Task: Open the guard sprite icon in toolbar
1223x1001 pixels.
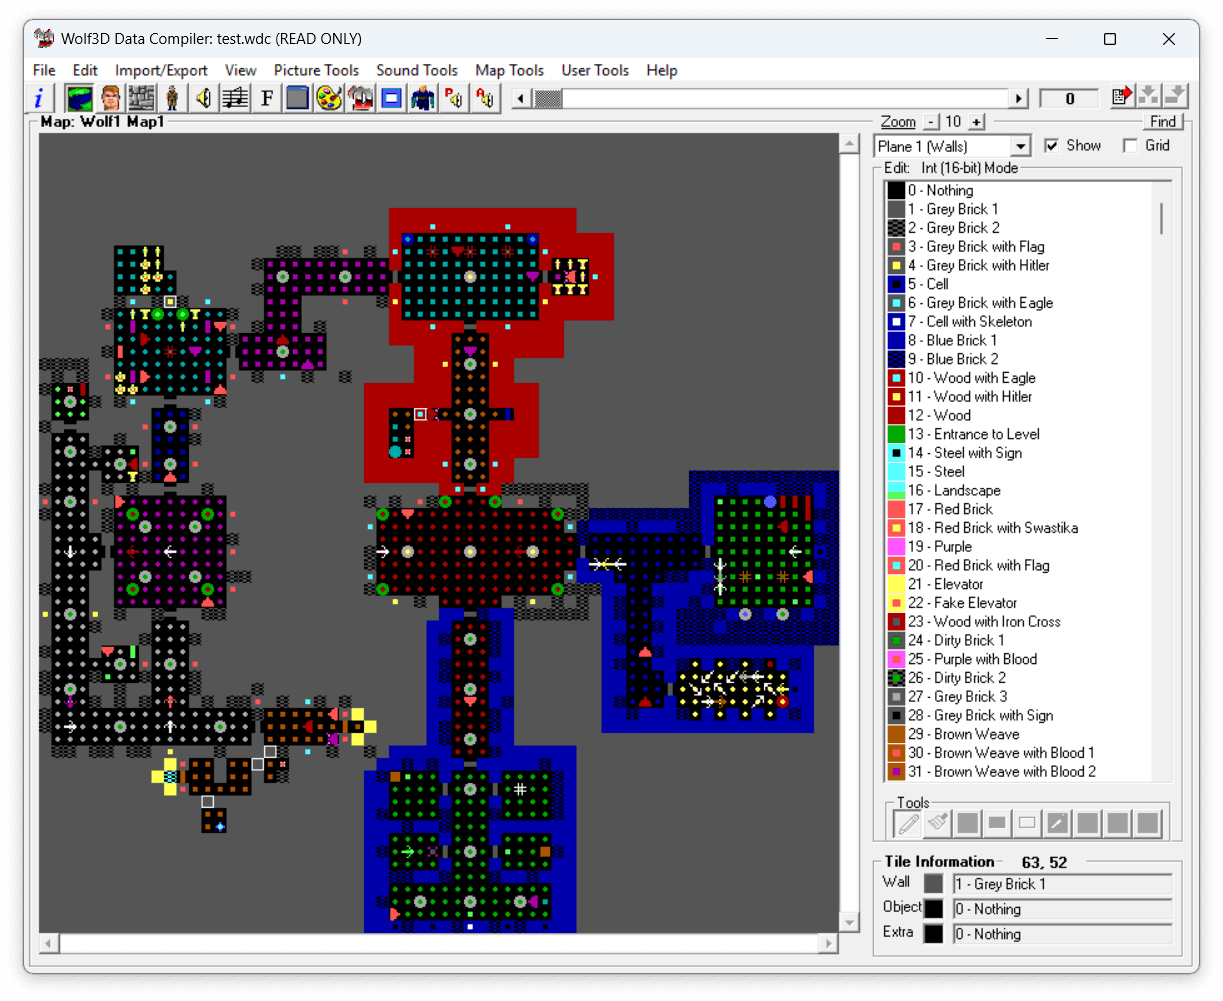Action: coord(173,97)
